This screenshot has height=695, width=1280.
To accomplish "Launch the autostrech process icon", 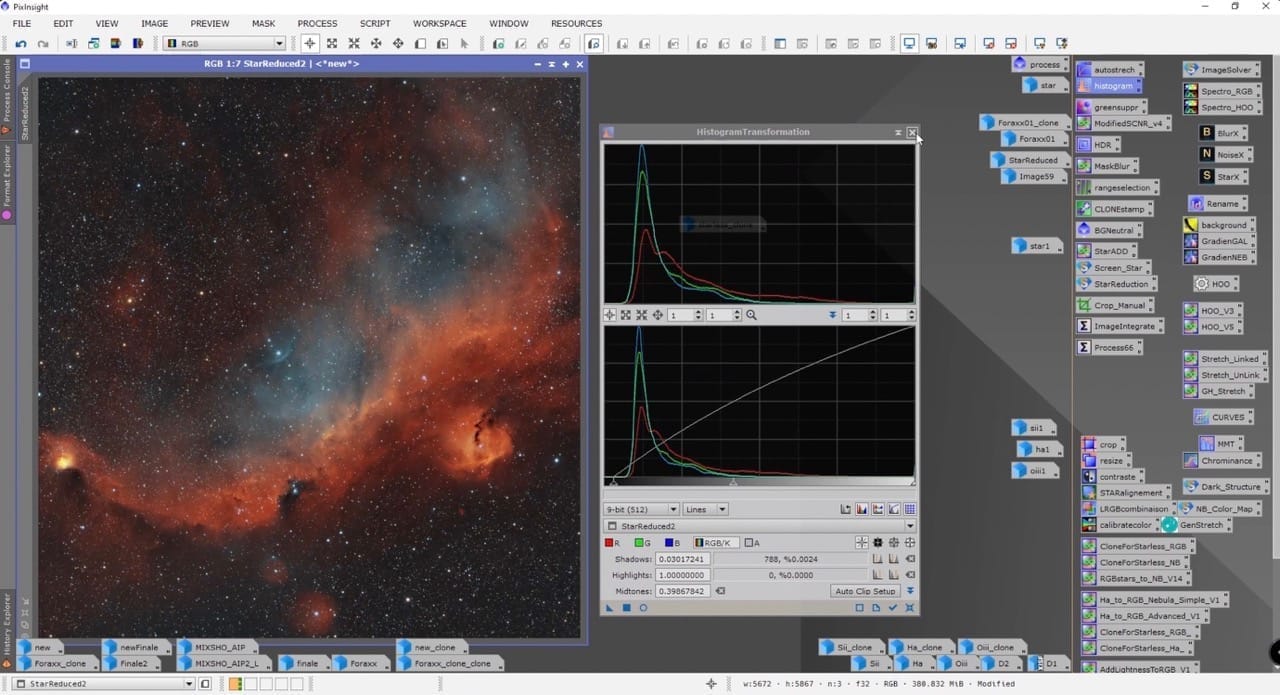I will (x=1108, y=70).
